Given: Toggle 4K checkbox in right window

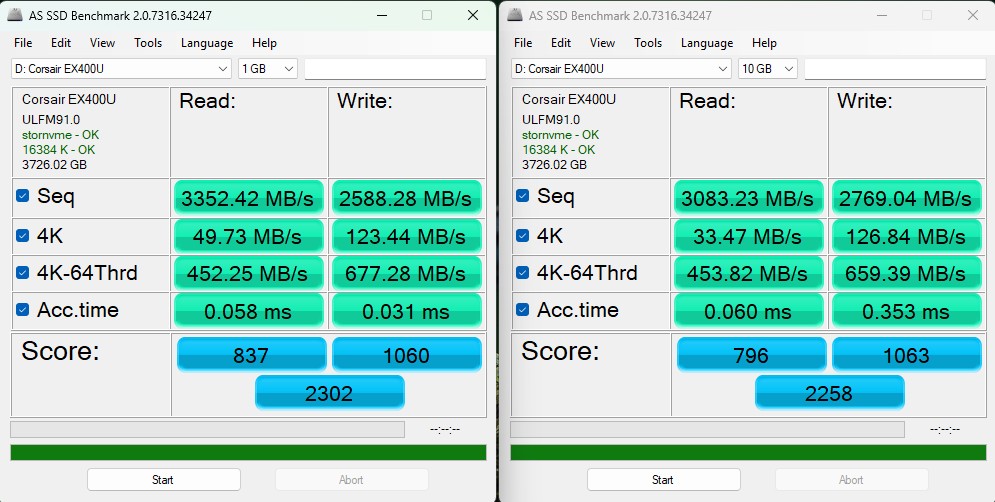Looking at the screenshot, I should tap(522, 235).
